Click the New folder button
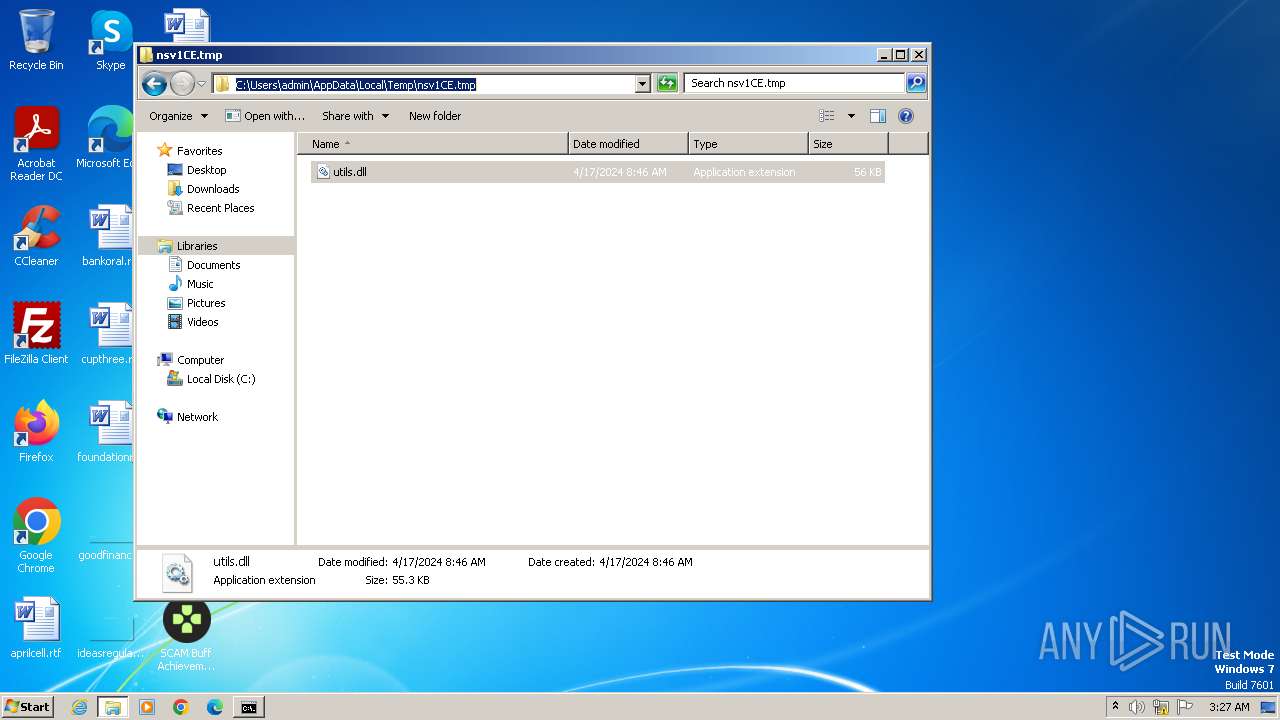1280x720 pixels. click(x=435, y=116)
